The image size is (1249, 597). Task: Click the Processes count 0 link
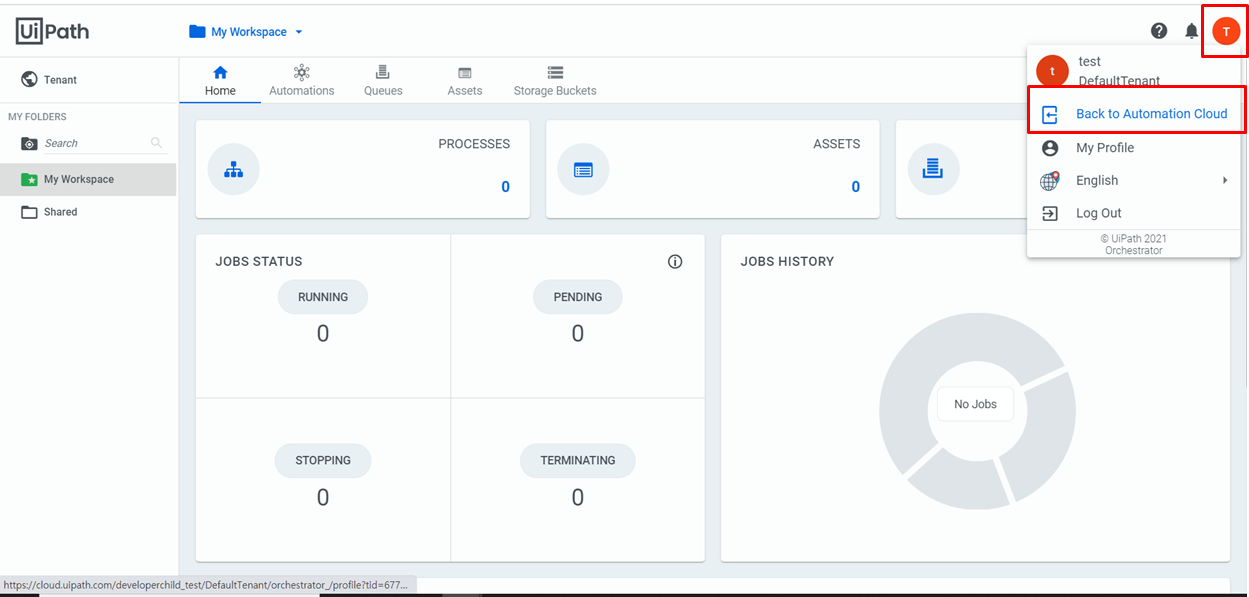click(505, 187)
